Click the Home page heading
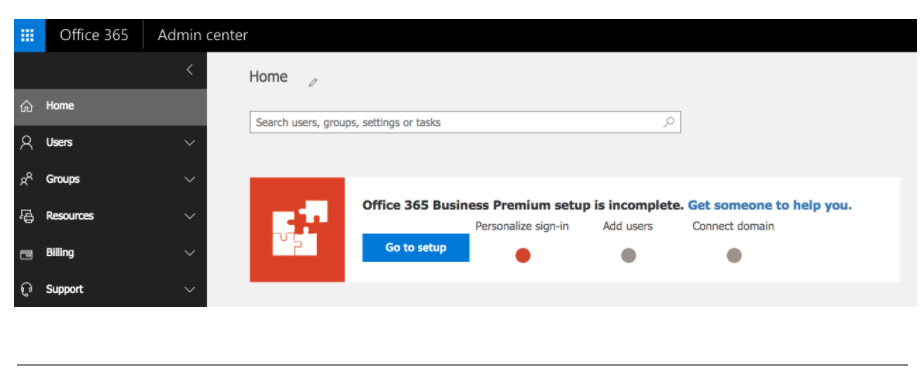Viewport: 923px width, 378px height. pyautogui.click(x=268, y=77)
